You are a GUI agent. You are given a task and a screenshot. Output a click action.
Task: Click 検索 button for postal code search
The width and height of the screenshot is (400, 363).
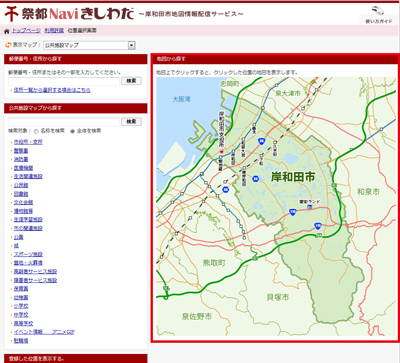click(x=131, y=81)
